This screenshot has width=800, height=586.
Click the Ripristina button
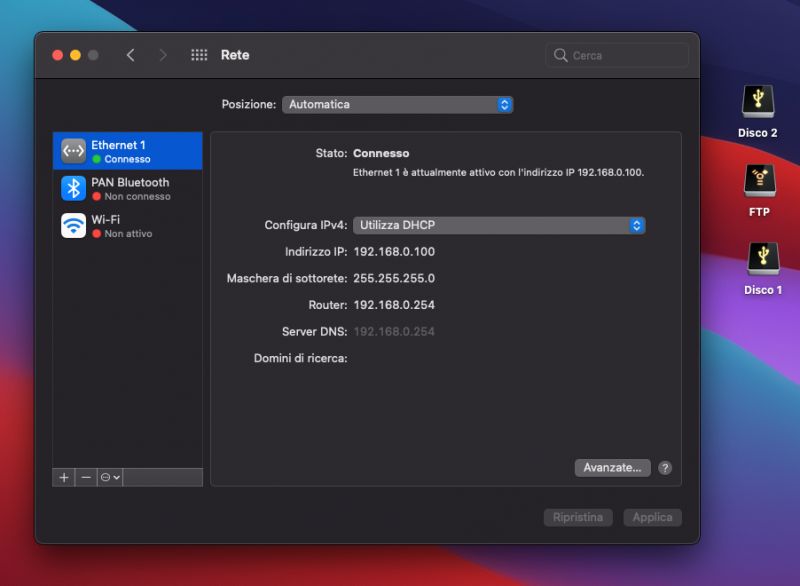[x=578, y=517]
